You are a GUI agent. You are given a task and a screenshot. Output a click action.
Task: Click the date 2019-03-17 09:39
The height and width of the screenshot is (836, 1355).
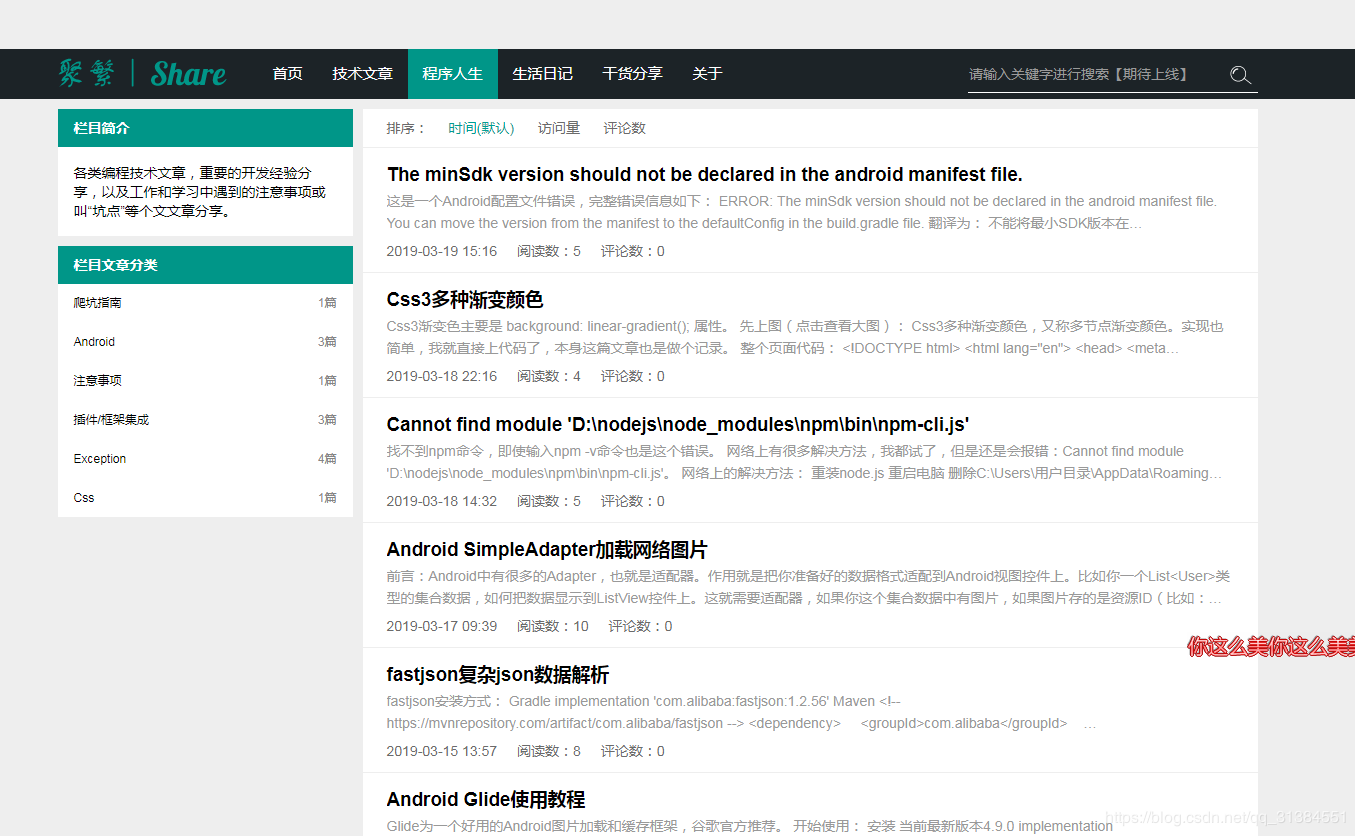pyautogui.click(x=442, y=626)
